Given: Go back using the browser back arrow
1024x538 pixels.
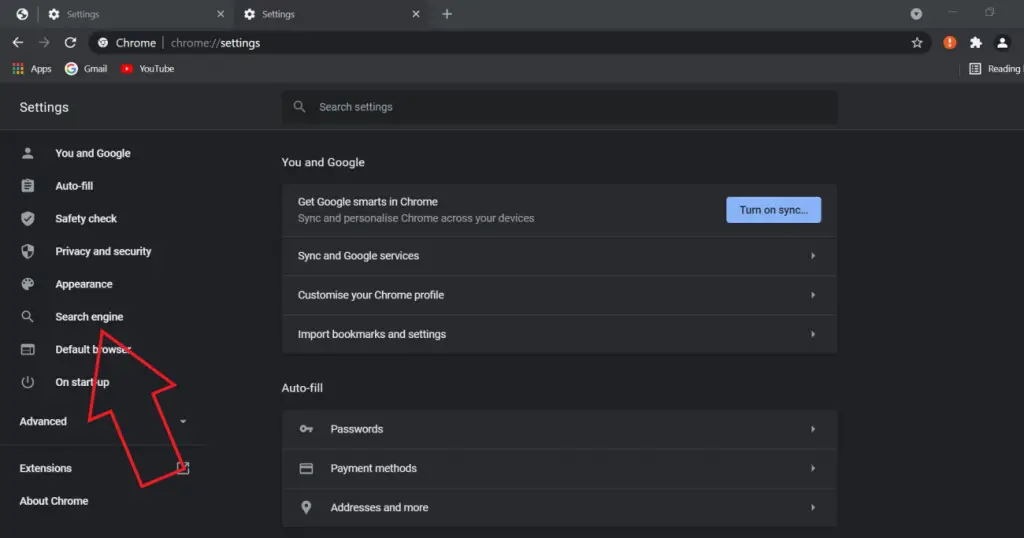Looking at the screenshot, I should pyautogui.click(x=18, y=42).
